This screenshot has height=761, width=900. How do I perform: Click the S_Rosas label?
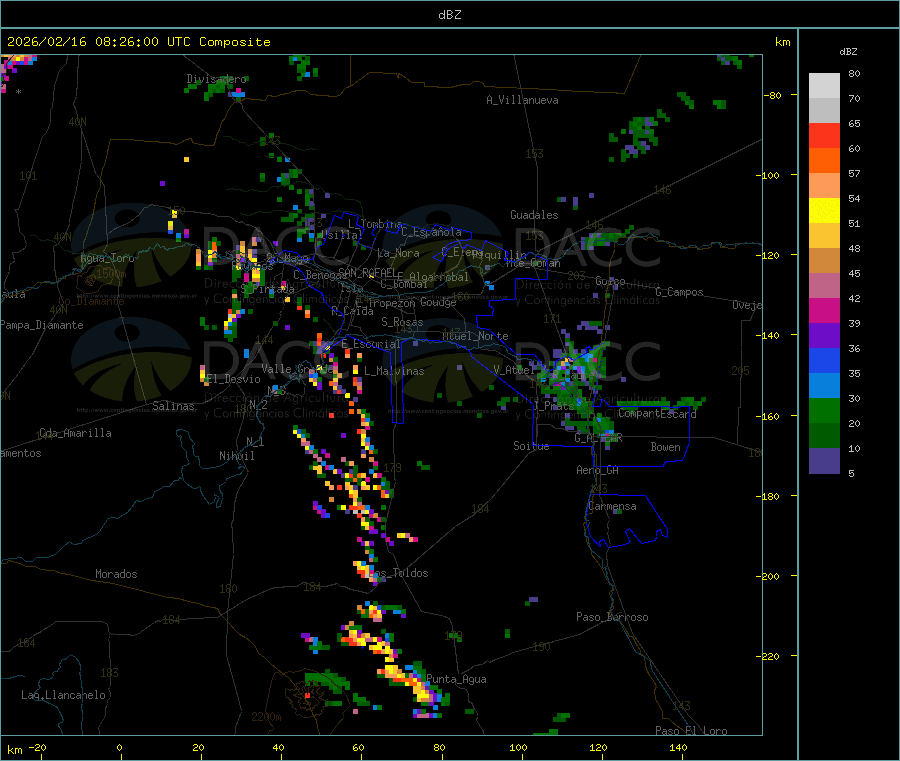pyautogui.click(x=402, y=322)
